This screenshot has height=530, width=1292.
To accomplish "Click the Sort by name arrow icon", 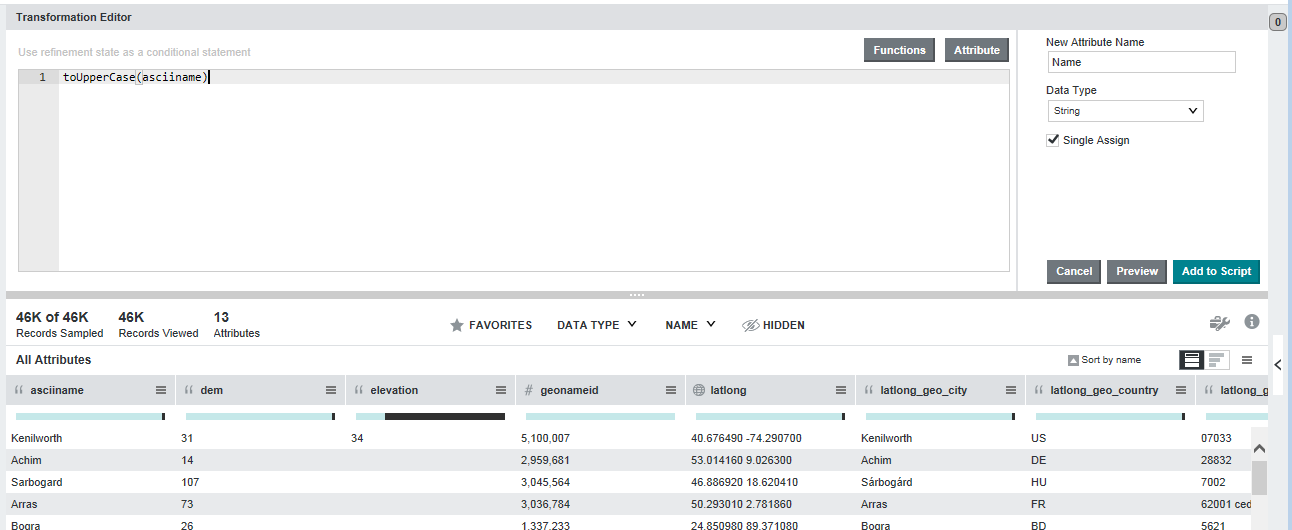I will coord(1073,360).
